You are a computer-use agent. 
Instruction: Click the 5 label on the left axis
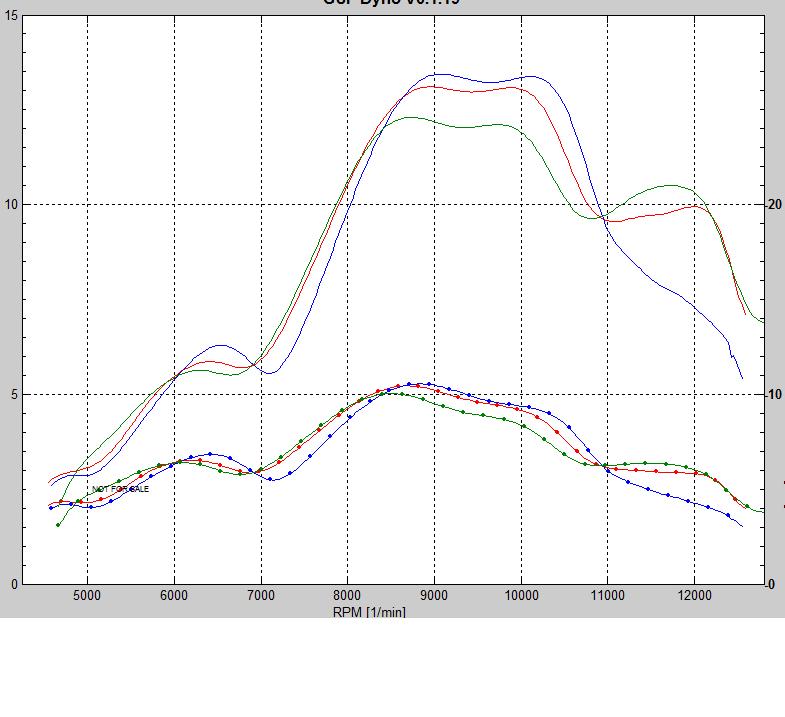(13, 394)
